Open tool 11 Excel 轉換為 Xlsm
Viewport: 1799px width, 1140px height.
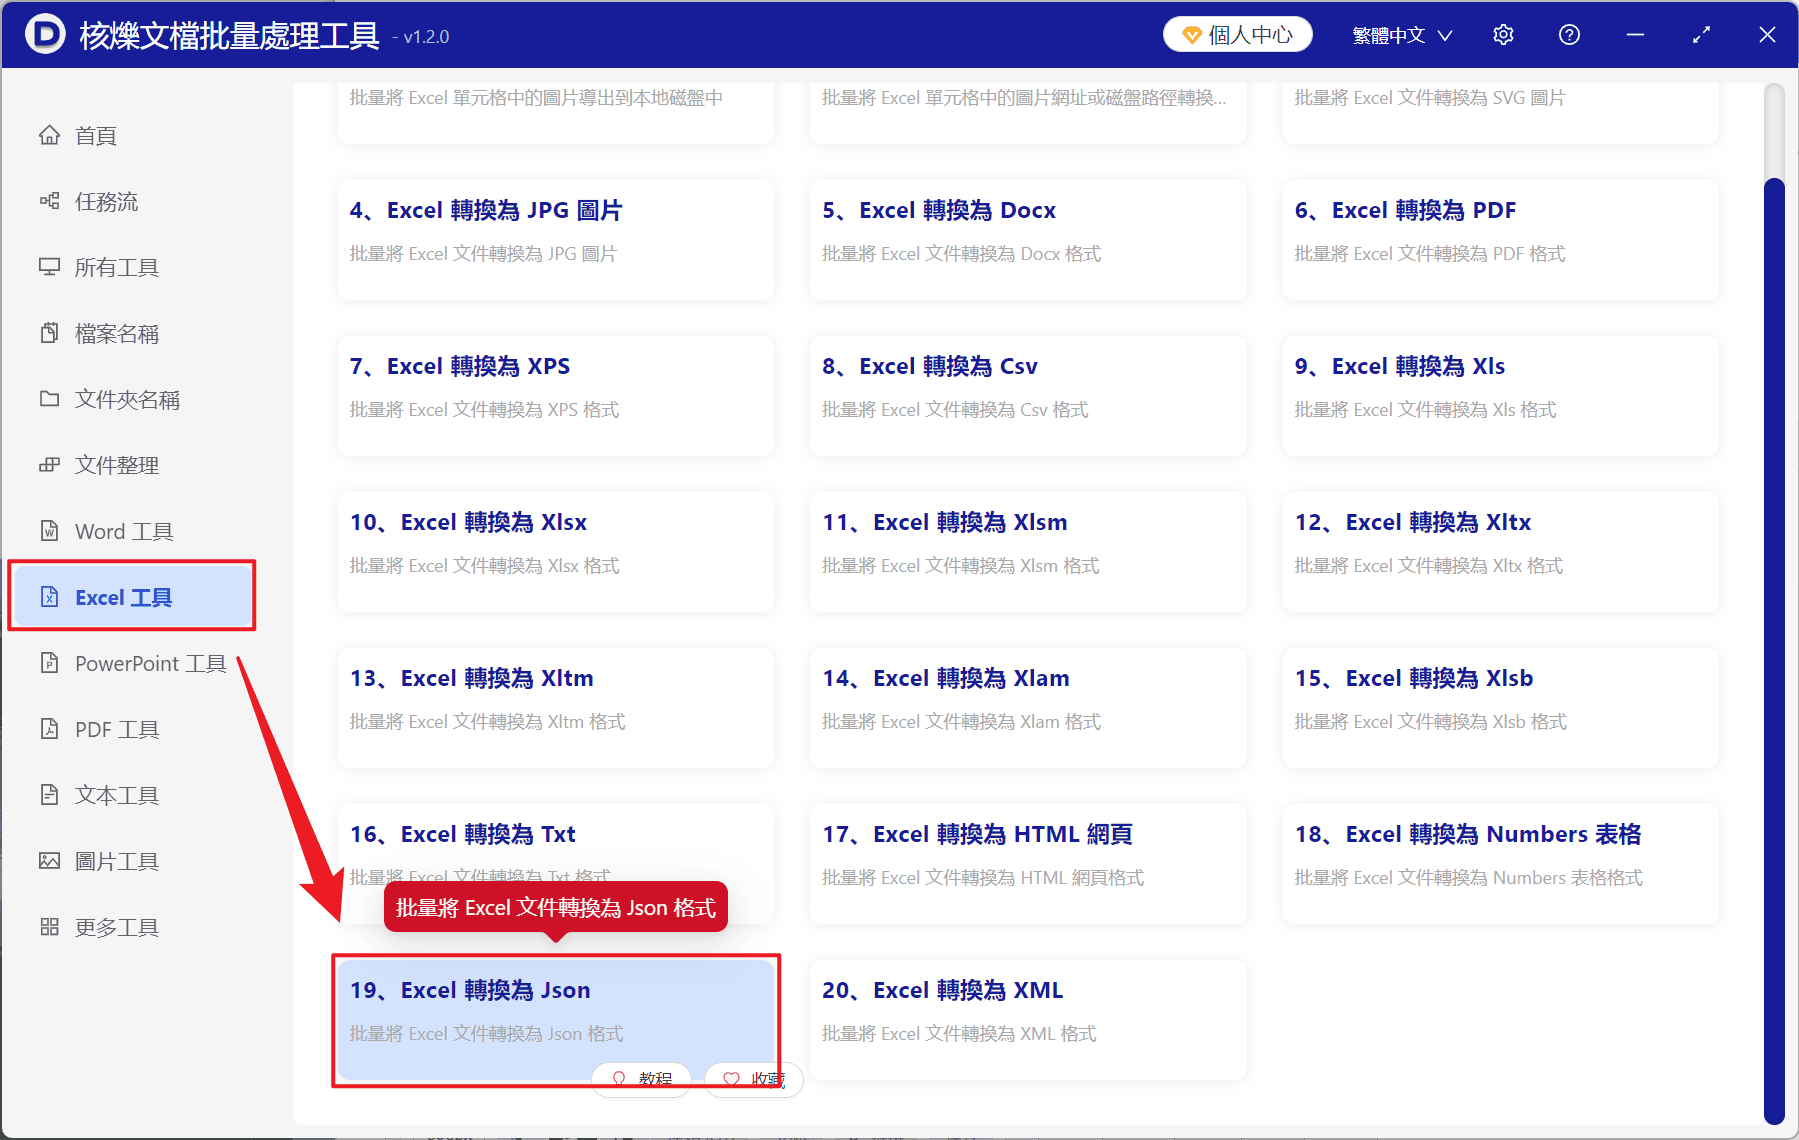coord(1028,552)
